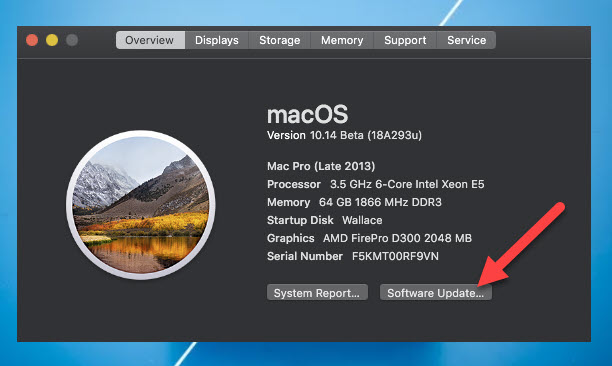Click the macOS High Sierra artwork icon

pyautogui.click(x=141, y=205)
